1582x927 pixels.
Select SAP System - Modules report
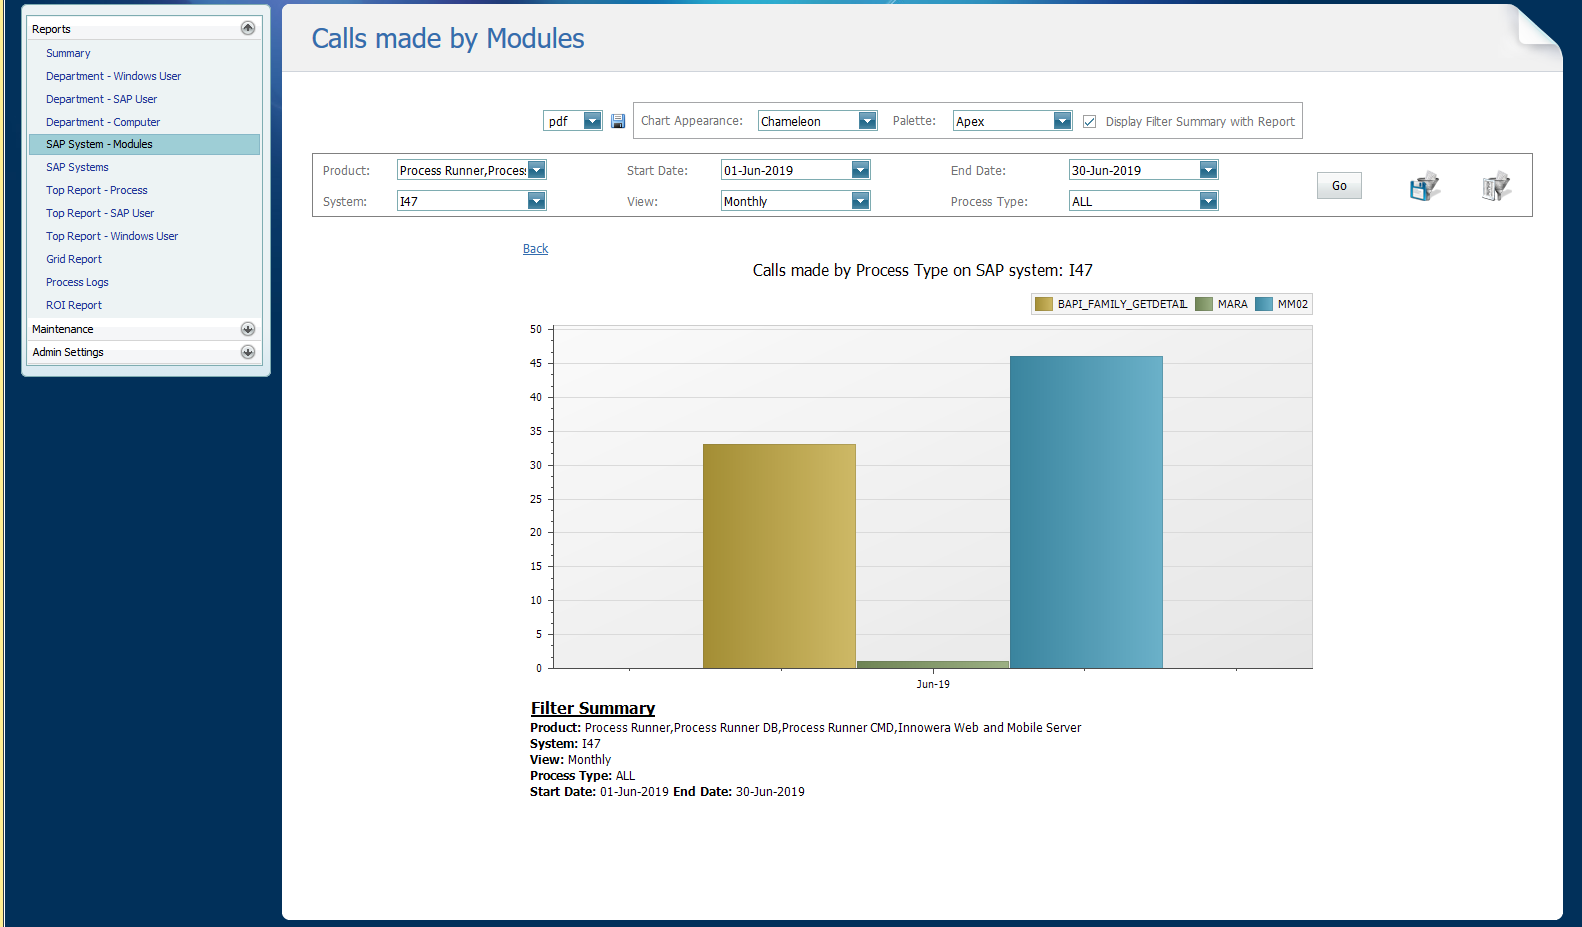point(144,144)
